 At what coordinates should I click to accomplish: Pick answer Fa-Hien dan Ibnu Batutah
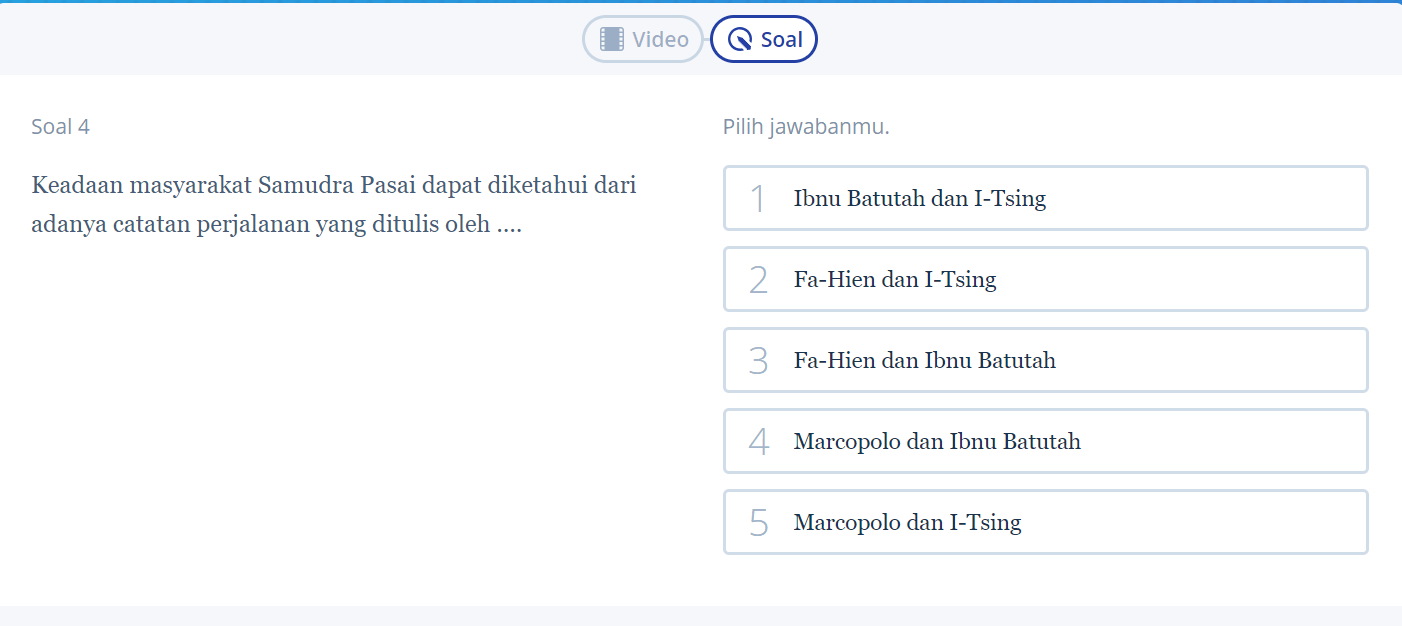tap(1046, 360)
